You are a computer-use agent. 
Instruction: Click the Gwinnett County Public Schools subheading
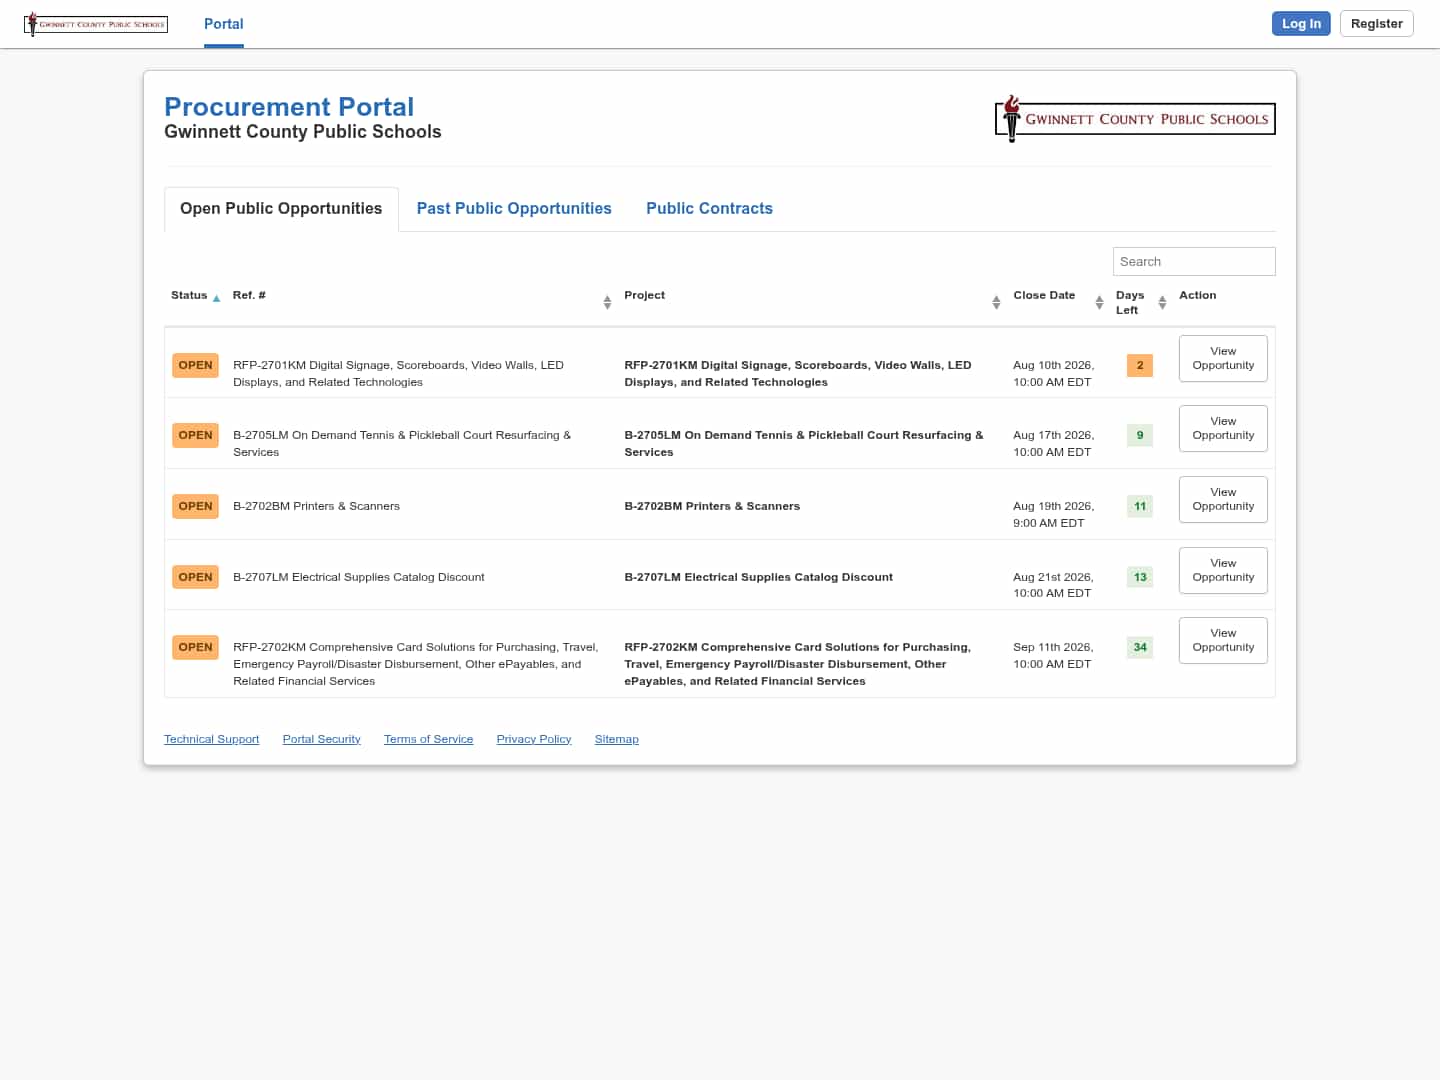pos(303,132)
